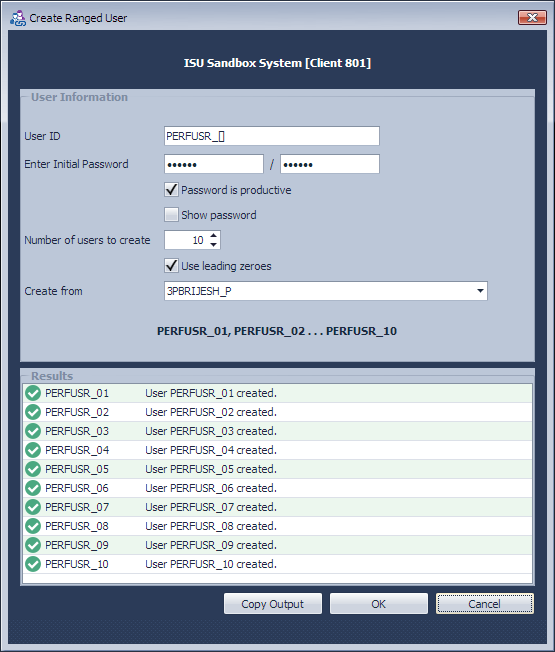Click the green check icon for PERFUSR_01

coord(33,393)
